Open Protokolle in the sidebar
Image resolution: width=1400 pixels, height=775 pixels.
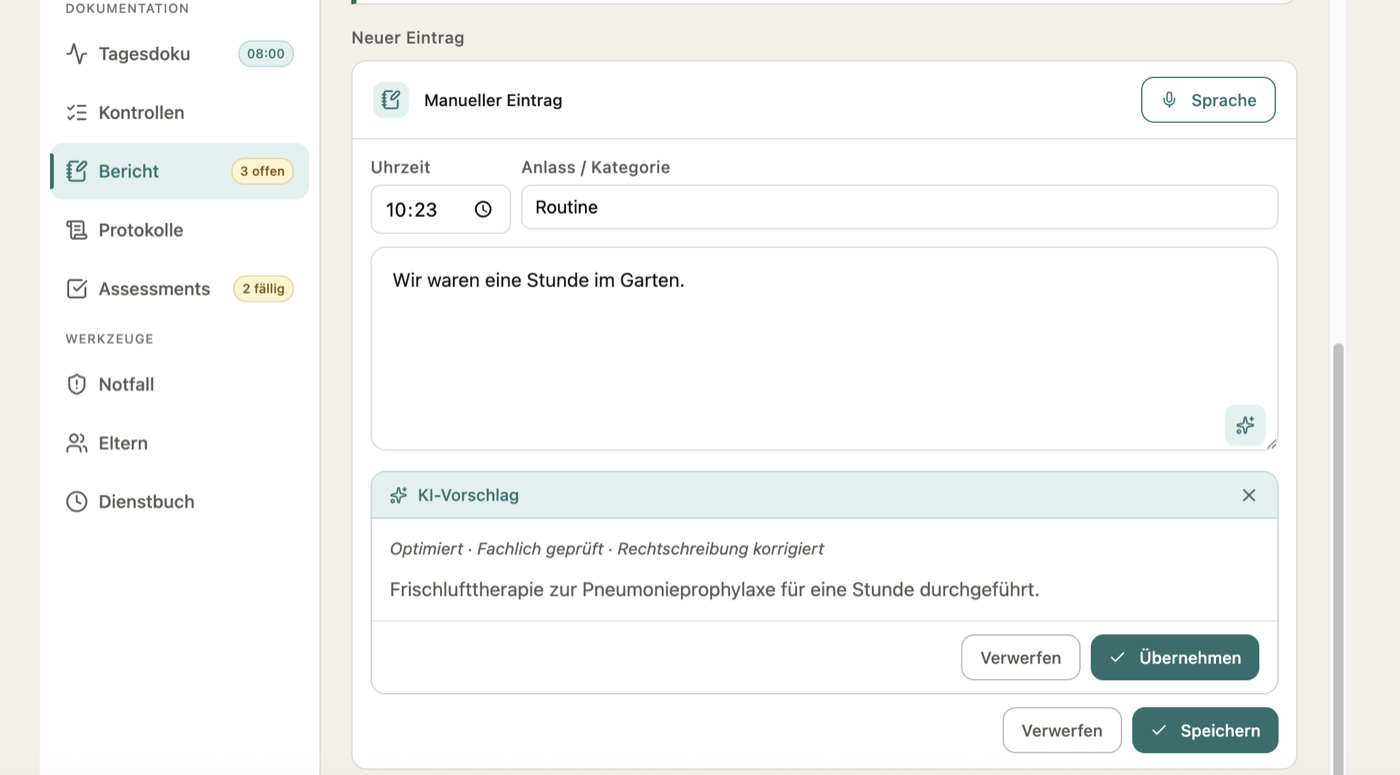point(180,230)
